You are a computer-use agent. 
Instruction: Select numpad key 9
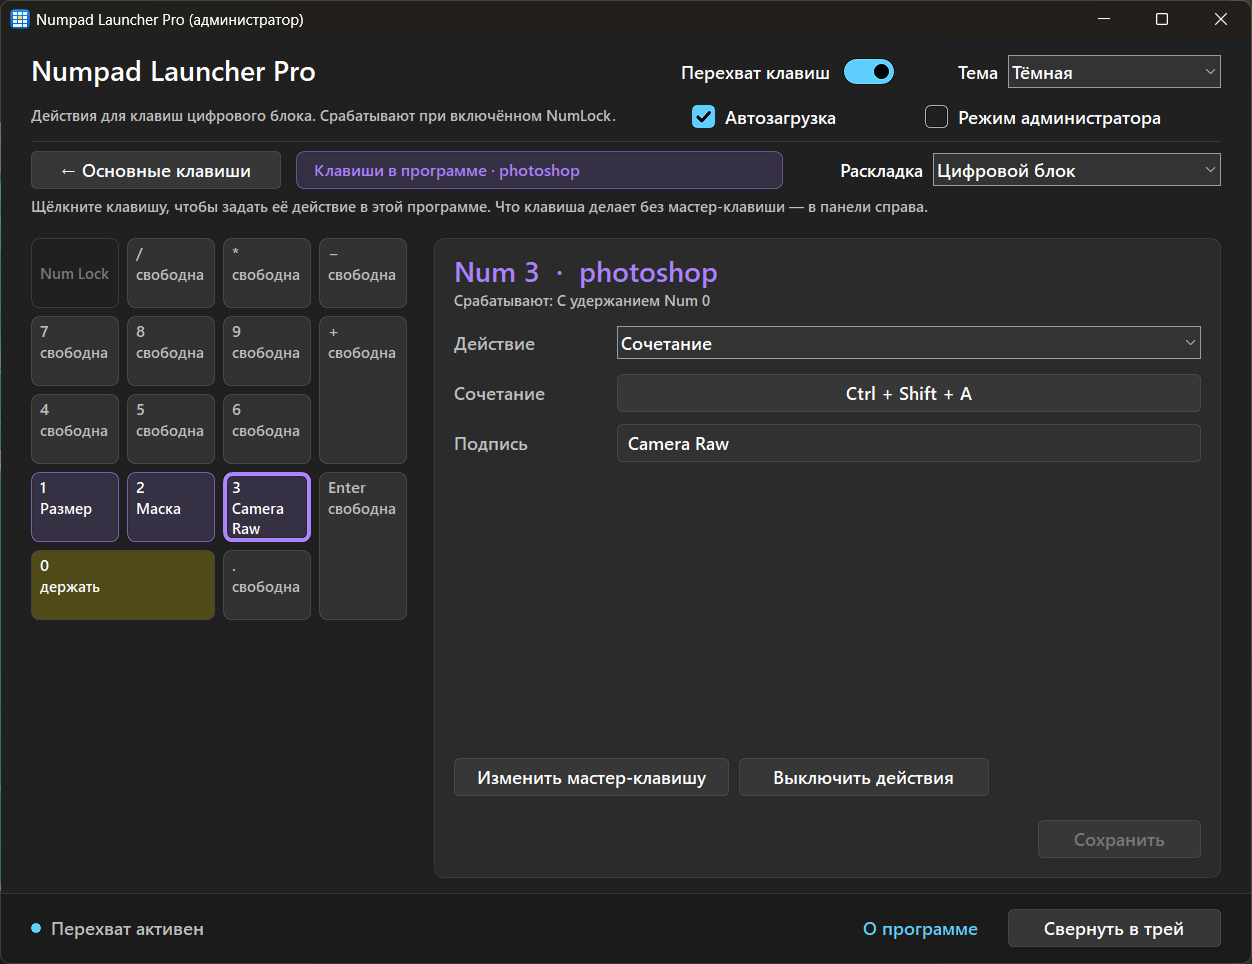[267, 351]
